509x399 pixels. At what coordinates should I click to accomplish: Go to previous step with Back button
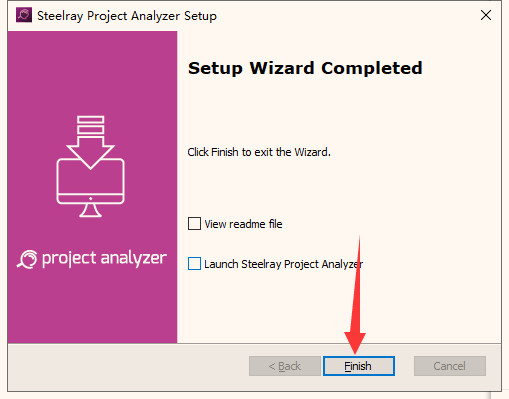tap(285, 366)
